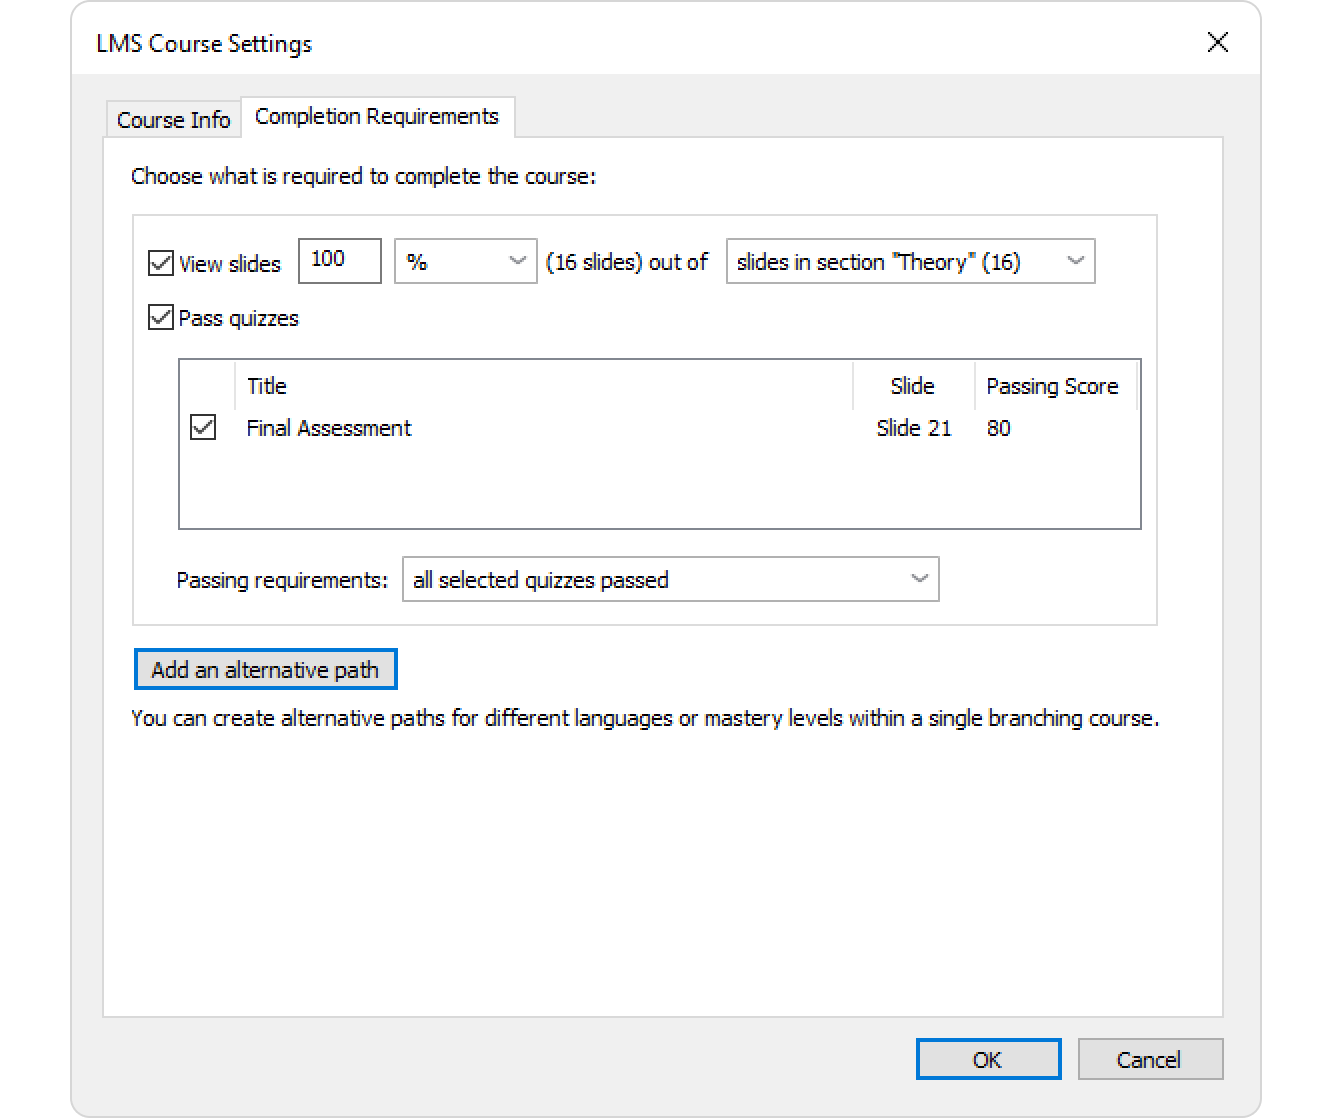Confirm settings with the OK button
Screen dimensions: 1330x1118
988,1060
